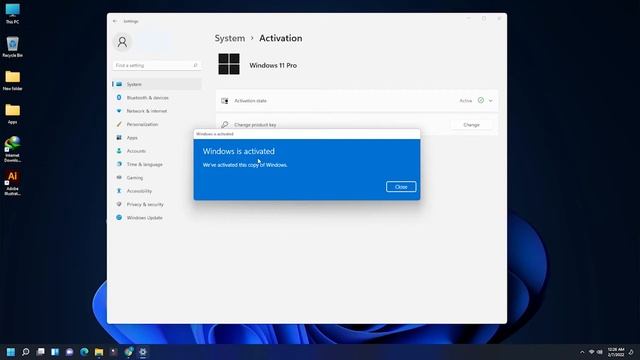Open the notification icon in system tray

coord(631,352)
